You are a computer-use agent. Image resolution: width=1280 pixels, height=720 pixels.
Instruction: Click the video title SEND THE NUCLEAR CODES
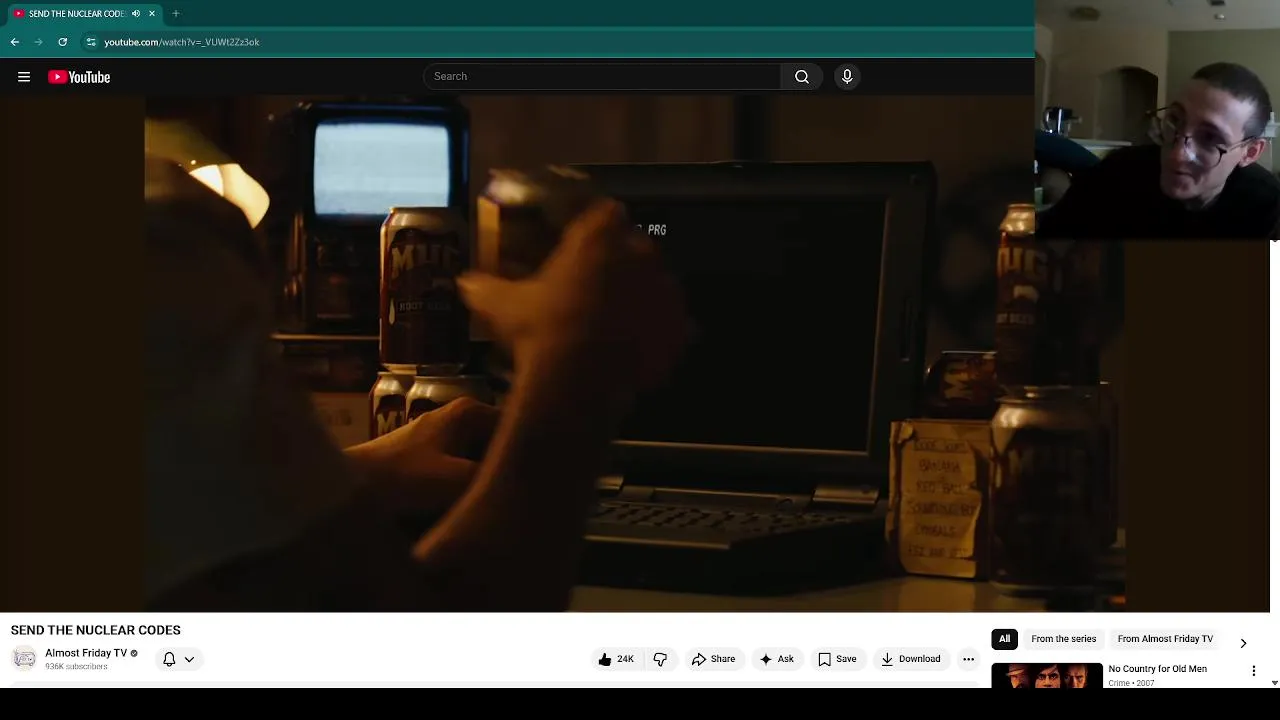click(96, 630)
